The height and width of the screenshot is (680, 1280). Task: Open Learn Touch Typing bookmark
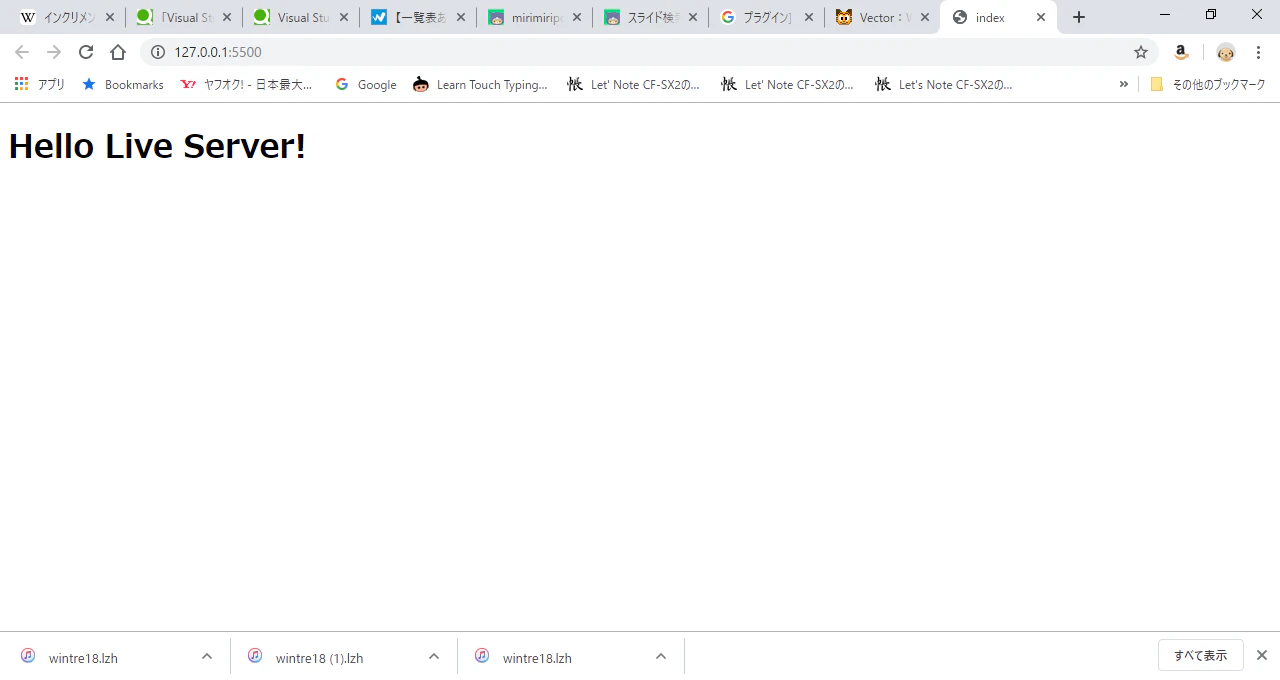pos(480,85)
